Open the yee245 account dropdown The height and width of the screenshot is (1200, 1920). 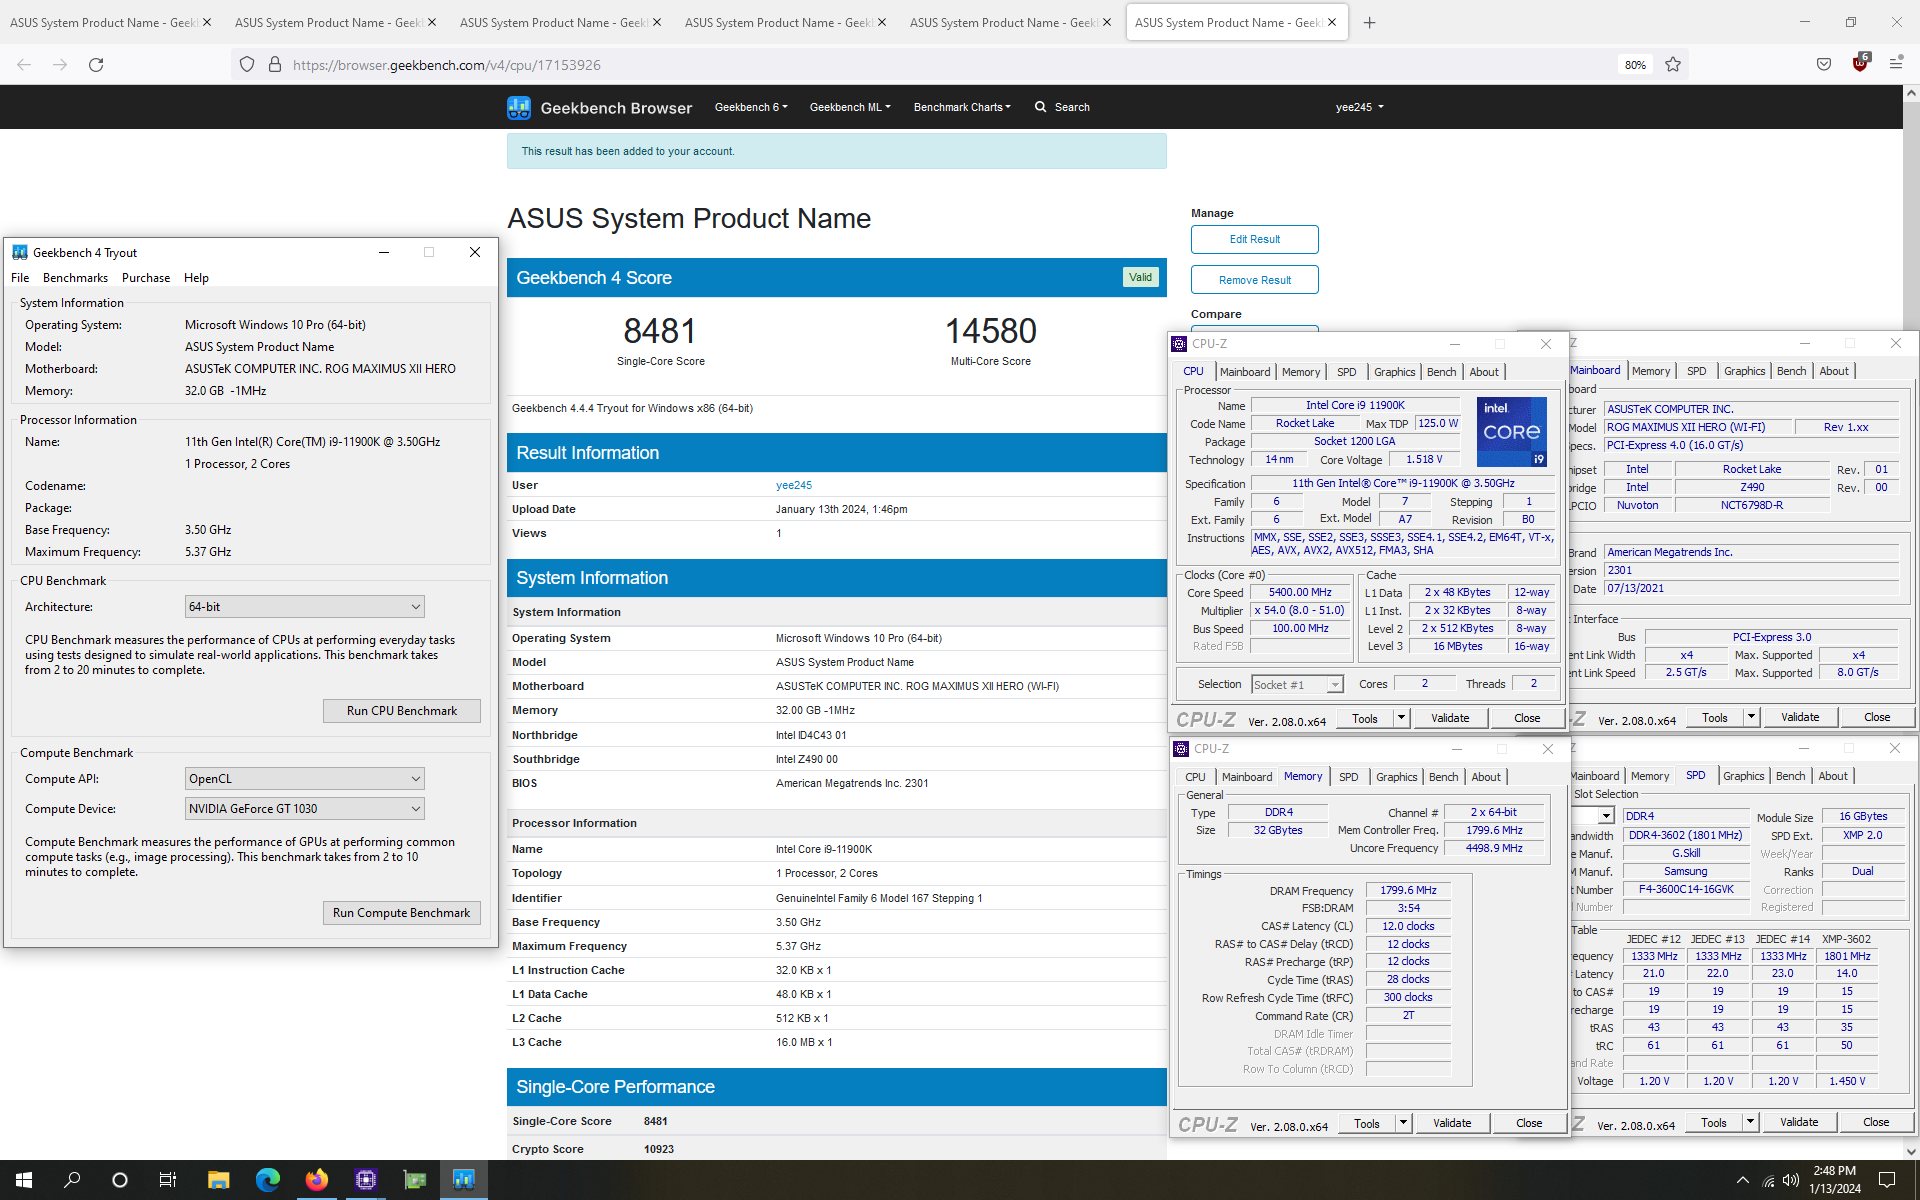pos(1359,107)
